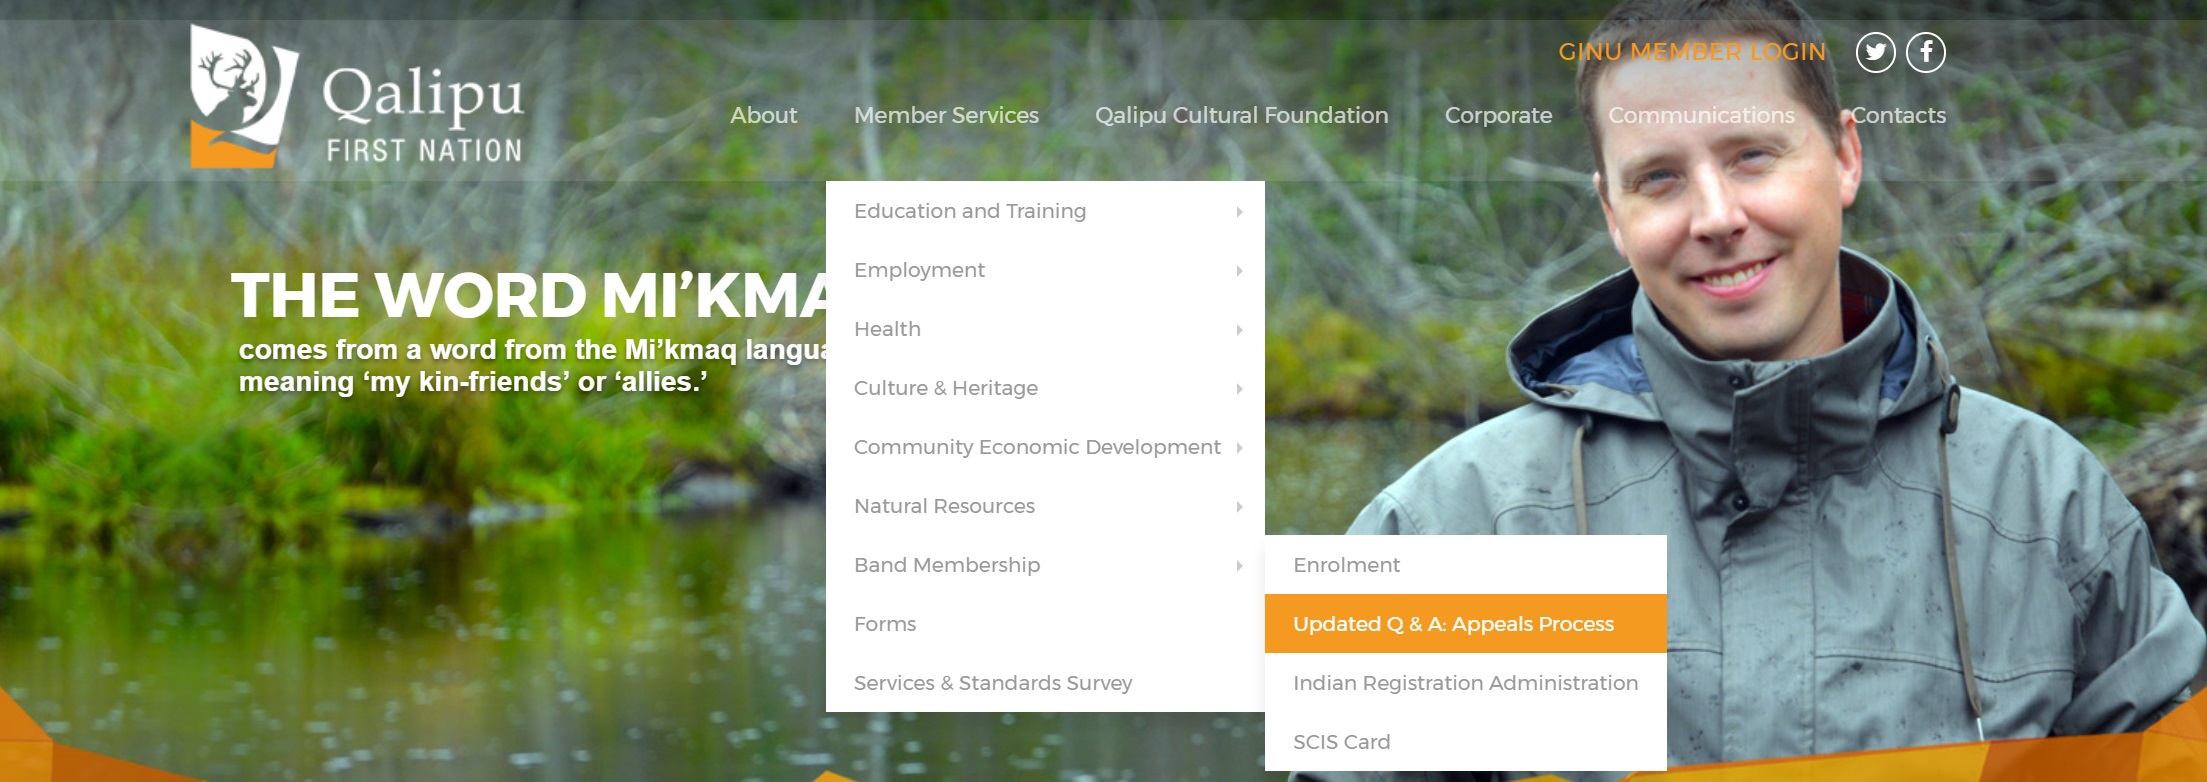Viewport: 2207px width, 782px height.
Task: Expand the Employment submenu arrow
Action: pos(1239,271)
